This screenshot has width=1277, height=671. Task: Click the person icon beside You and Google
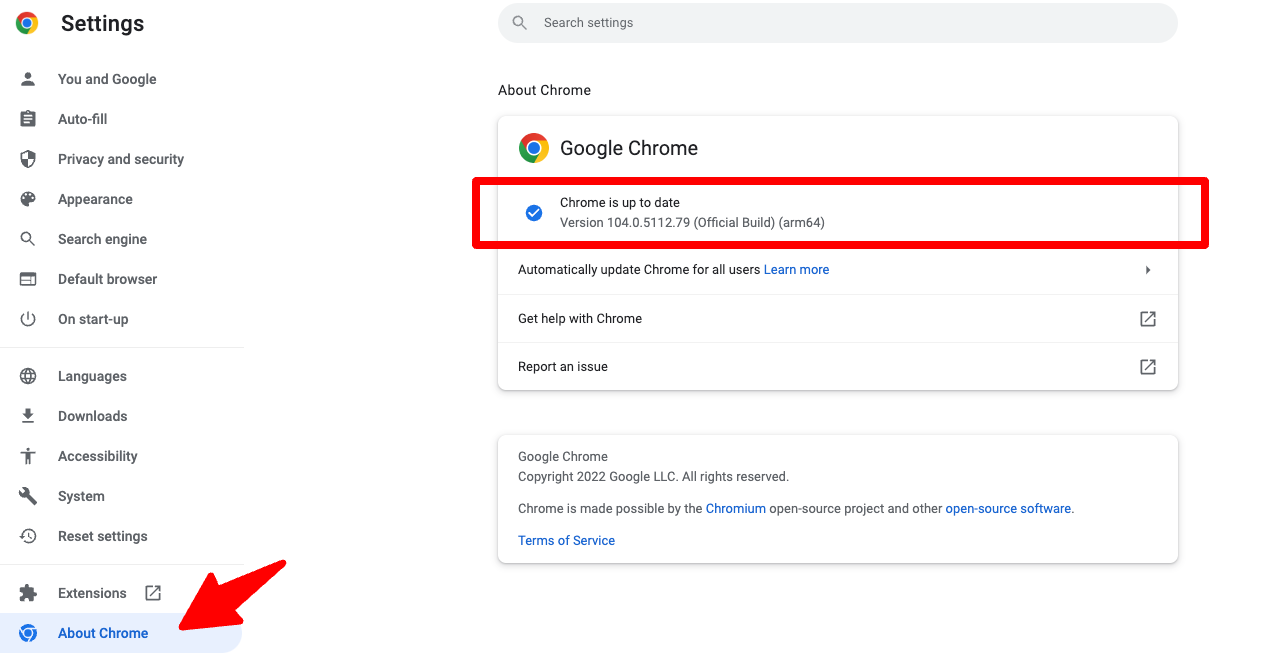pos(28,79)
